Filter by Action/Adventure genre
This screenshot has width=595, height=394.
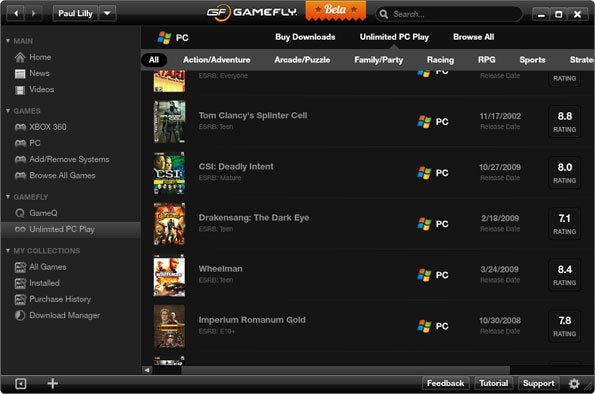217,60
